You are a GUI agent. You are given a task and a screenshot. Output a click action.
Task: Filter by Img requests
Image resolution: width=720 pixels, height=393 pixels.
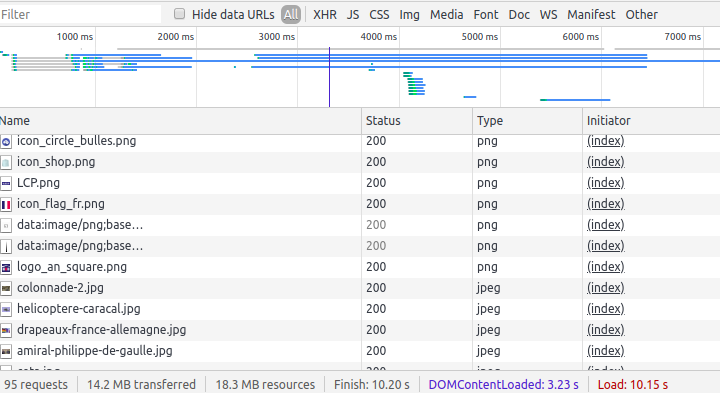click(x=409, y=15)
